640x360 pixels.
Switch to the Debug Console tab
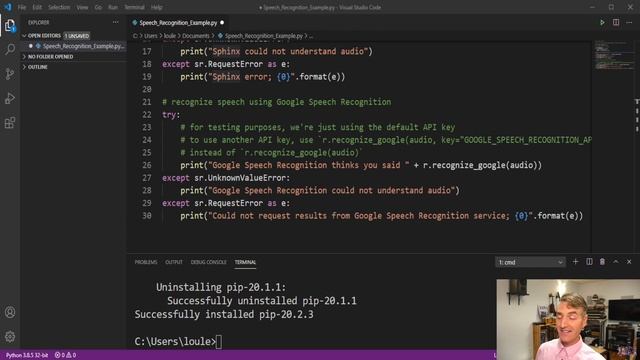(209, 262)
